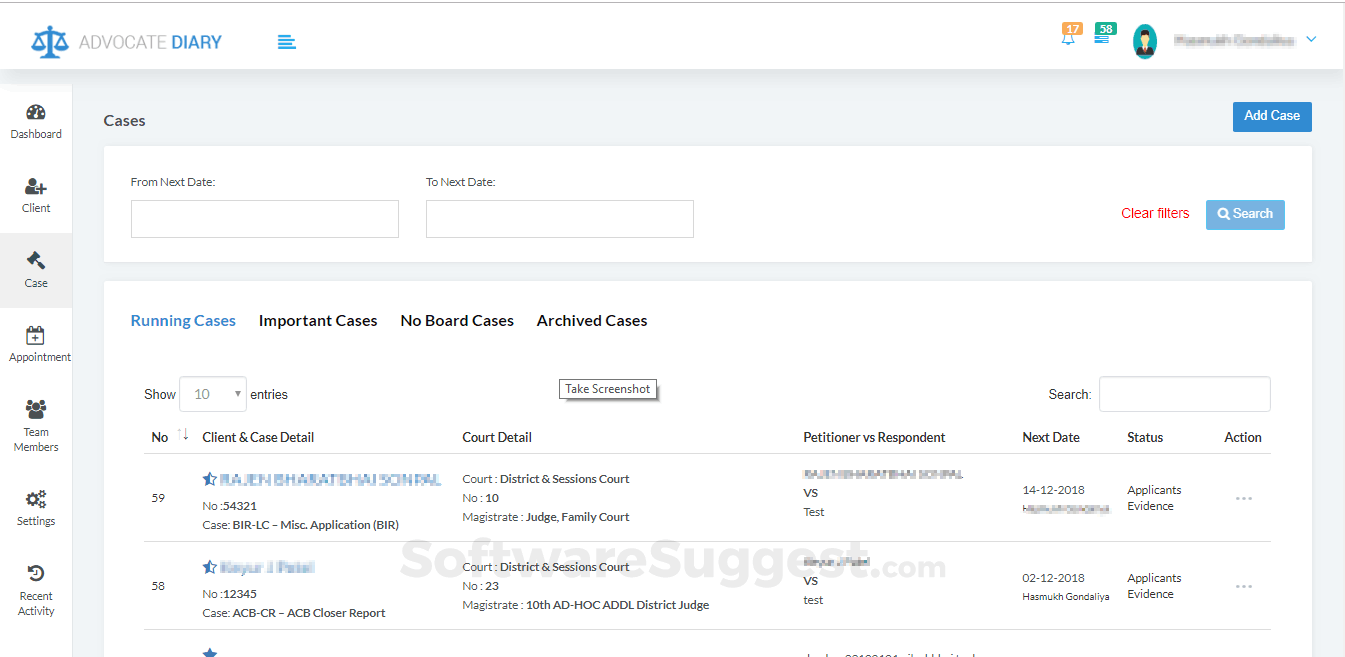The image size is (1345, 657).
Task: Open the Show entries dropdown
Action: [212, 394]
